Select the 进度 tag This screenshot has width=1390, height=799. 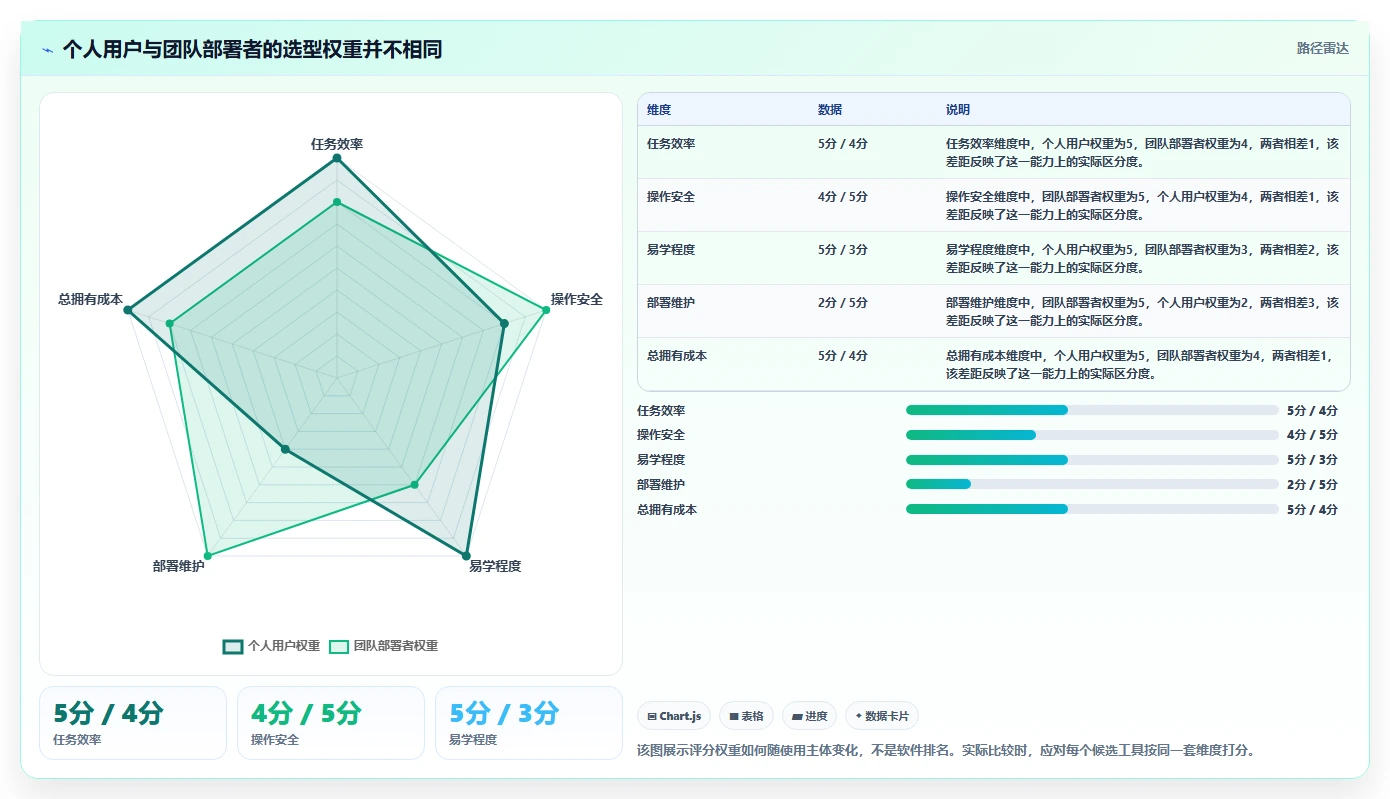point(810,716)
